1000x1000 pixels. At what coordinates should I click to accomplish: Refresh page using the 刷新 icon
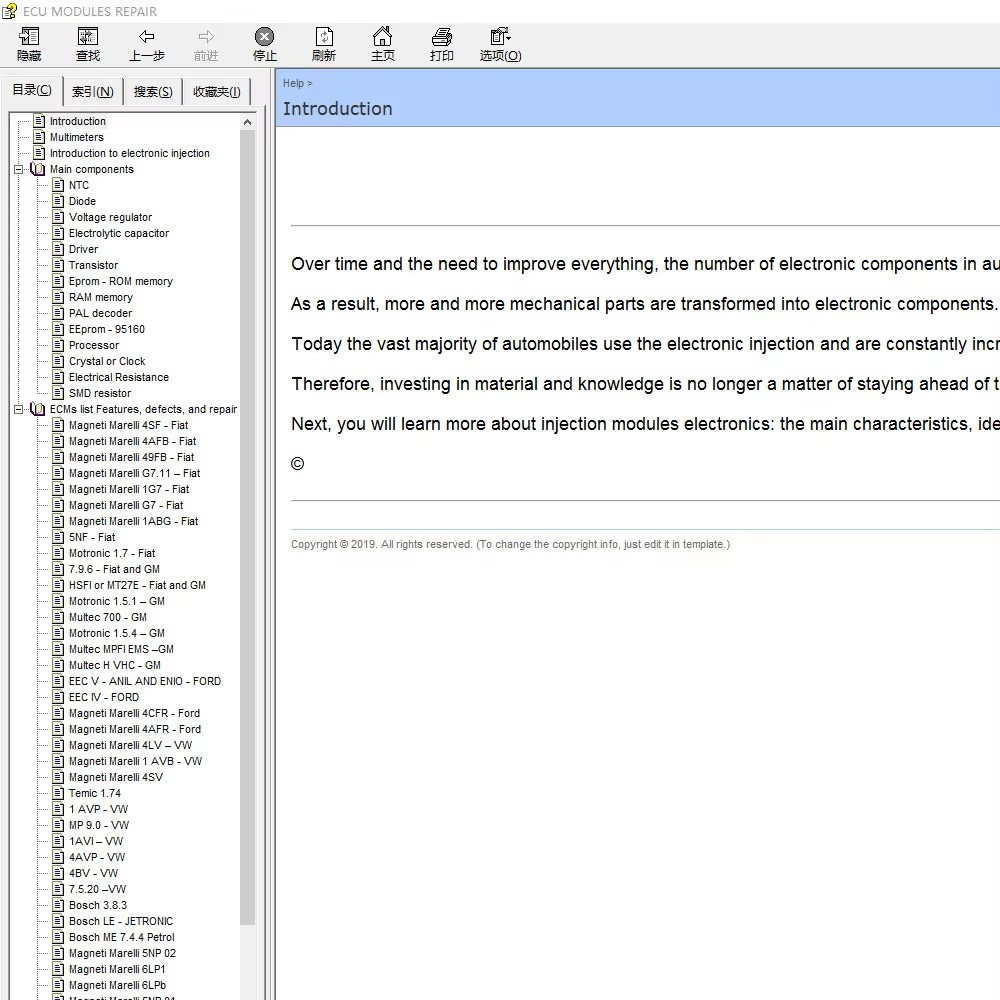tap(324, 44)
